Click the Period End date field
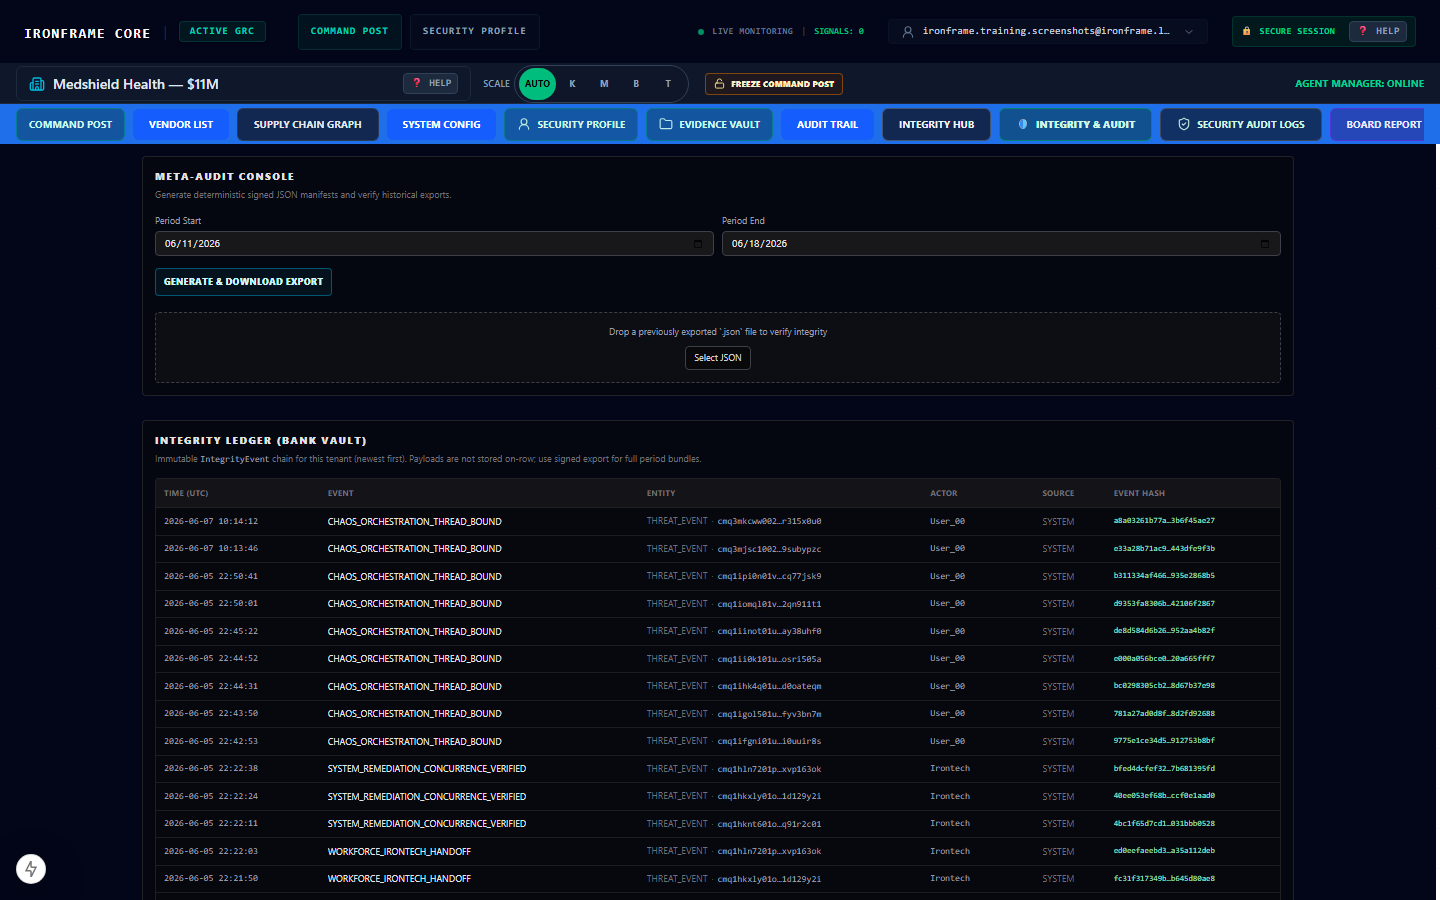 pyautogui.click(x=1001, y=244)
